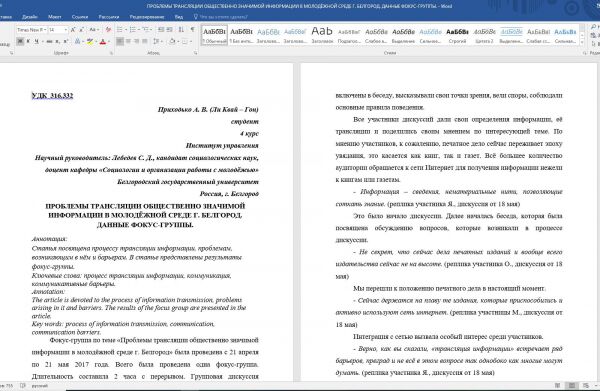
Task: Open the Font dialog launcher
Action: pyautogui.click(x=111, y=53)
